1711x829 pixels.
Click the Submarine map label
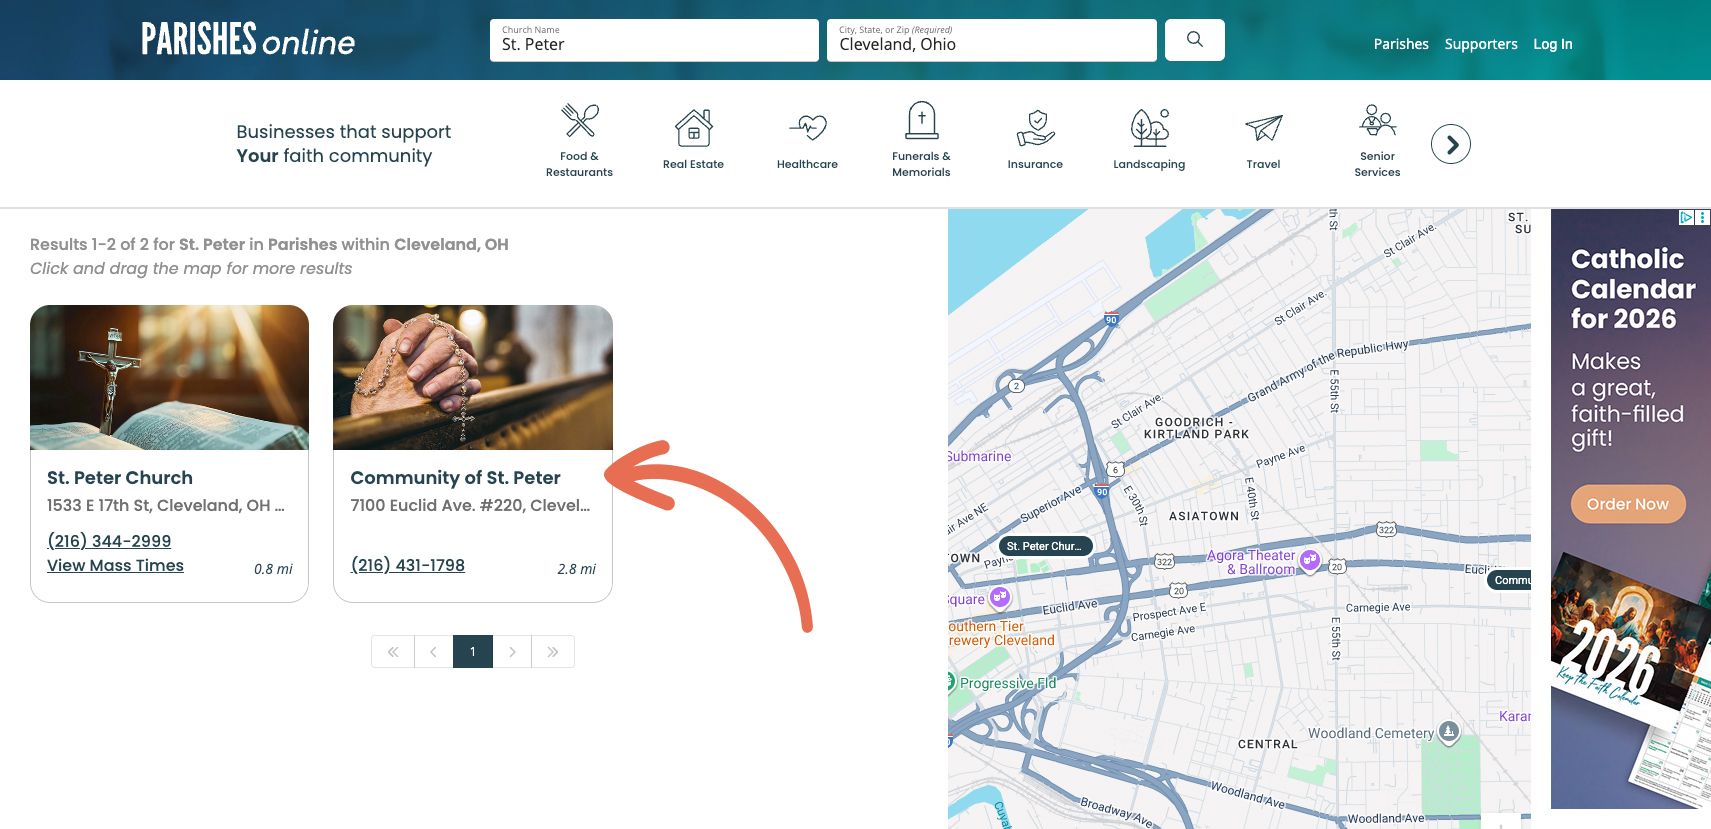(x=980, y=456)
